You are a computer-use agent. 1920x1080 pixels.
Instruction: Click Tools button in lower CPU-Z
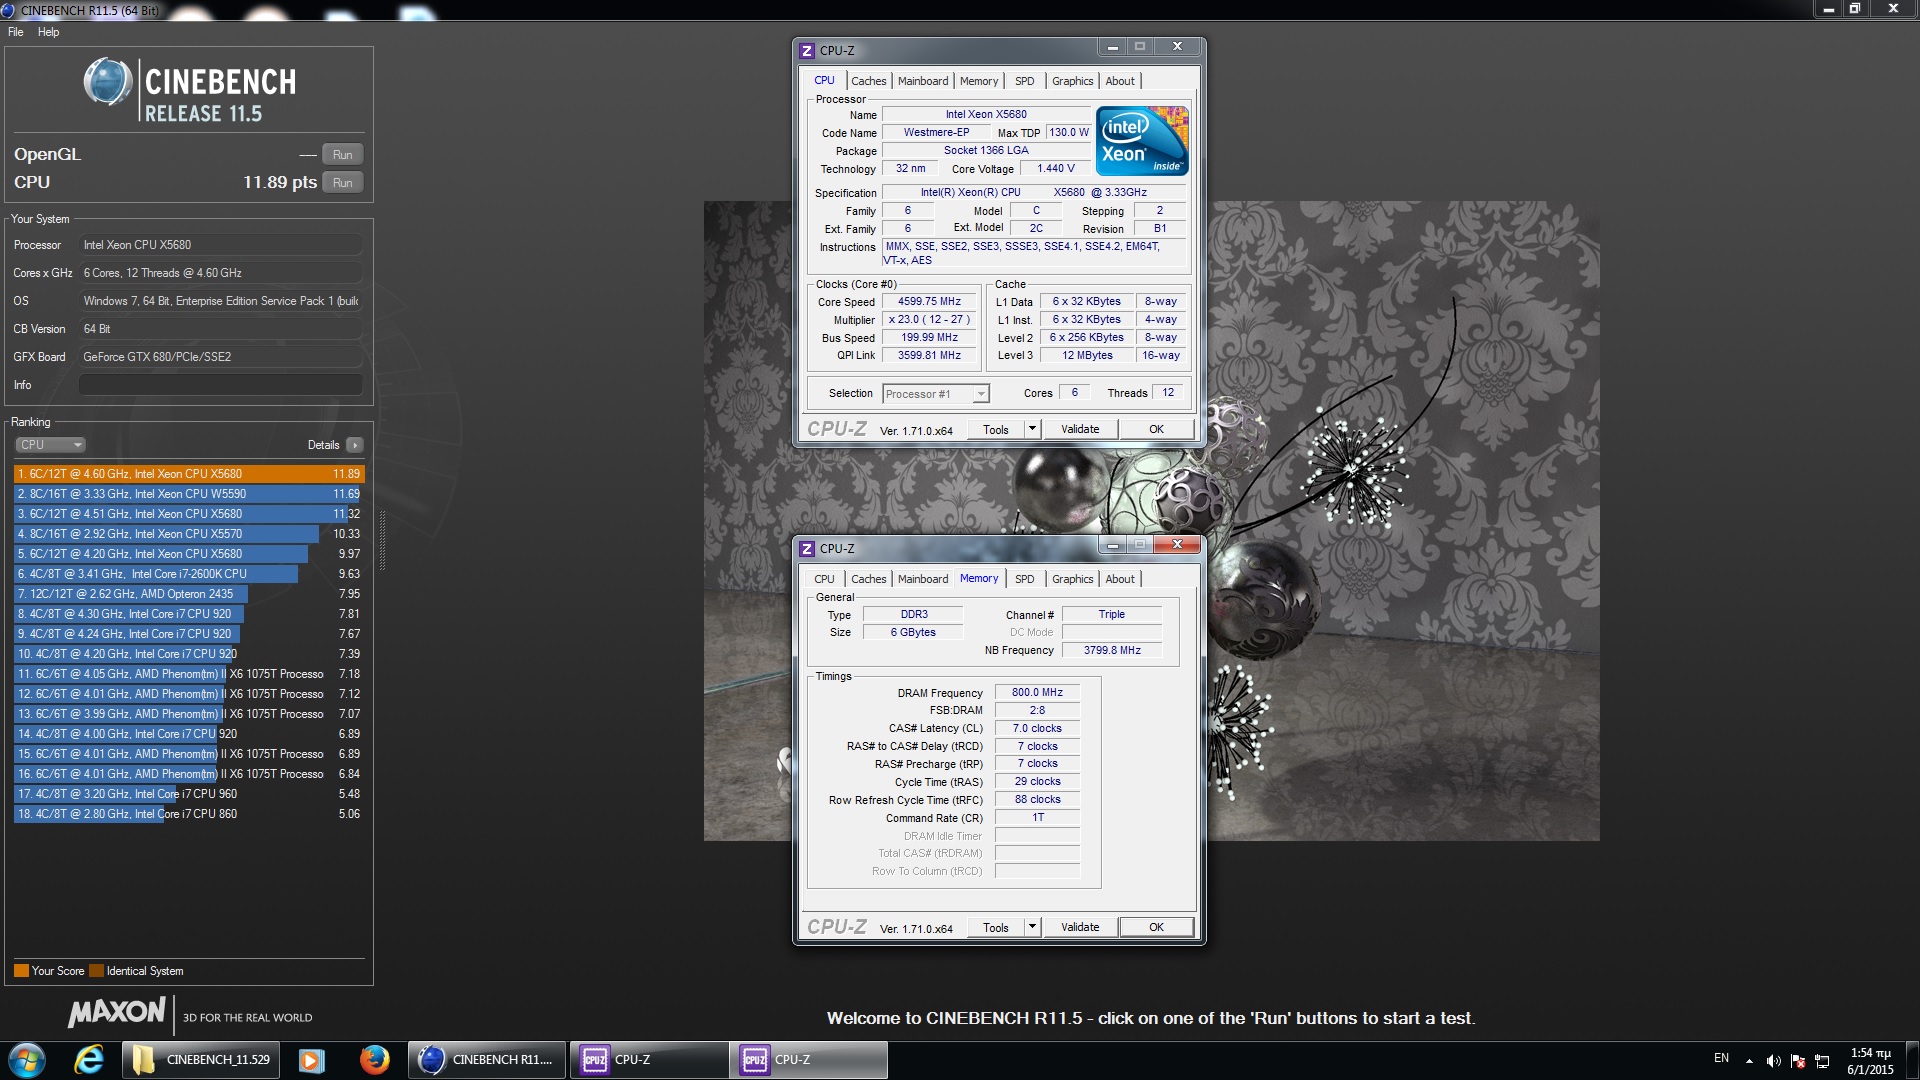point(996,928)
